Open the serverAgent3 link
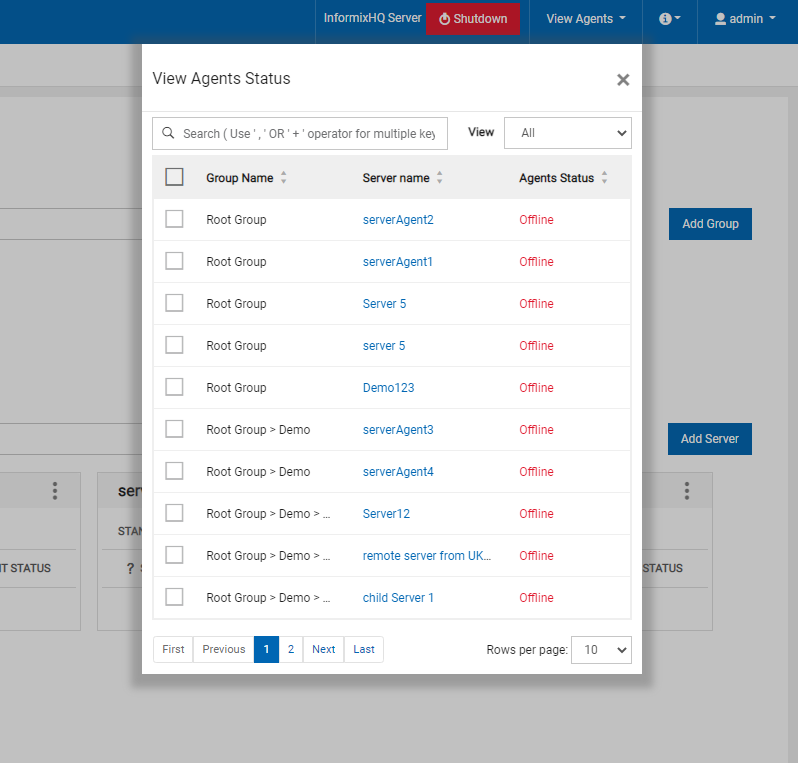Viewport: 798px width, 763px height. tap(398, 430)
